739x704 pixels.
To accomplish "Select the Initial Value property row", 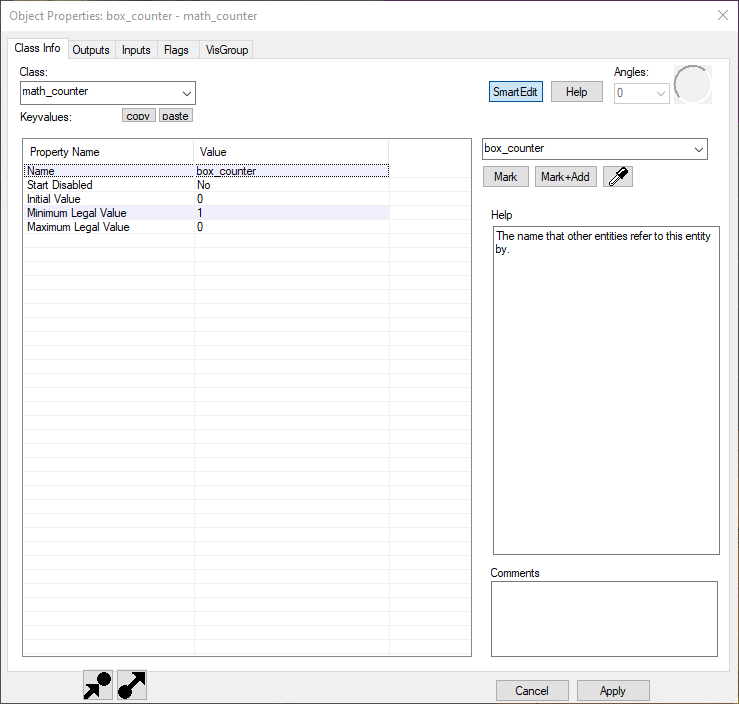I will pyautogui.click(x=206, y=199).
